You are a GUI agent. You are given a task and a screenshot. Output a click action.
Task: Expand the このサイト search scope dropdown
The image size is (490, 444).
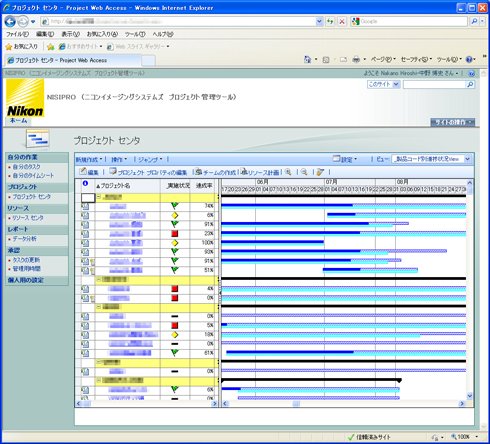point(383,84)
